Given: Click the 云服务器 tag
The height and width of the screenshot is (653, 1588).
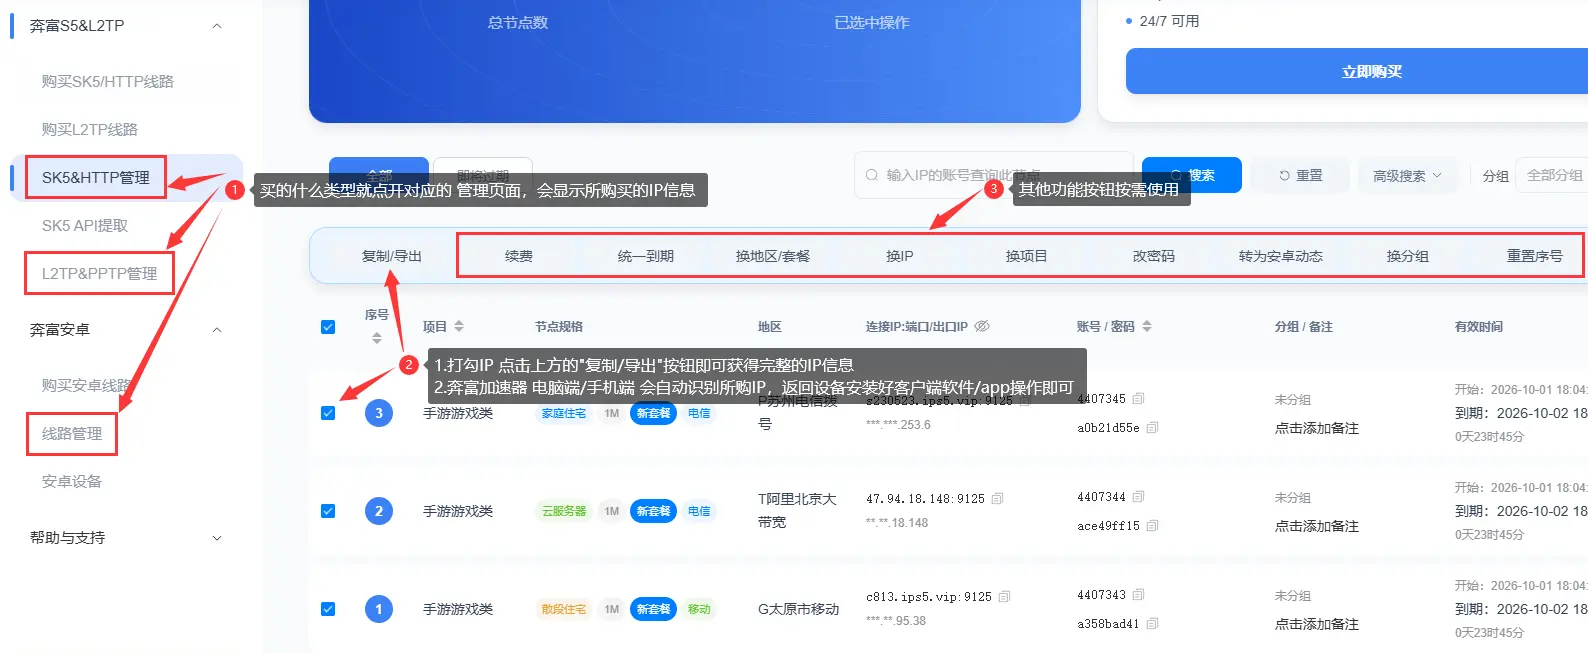Looking at the screenshot, I should tap(564, 511).
